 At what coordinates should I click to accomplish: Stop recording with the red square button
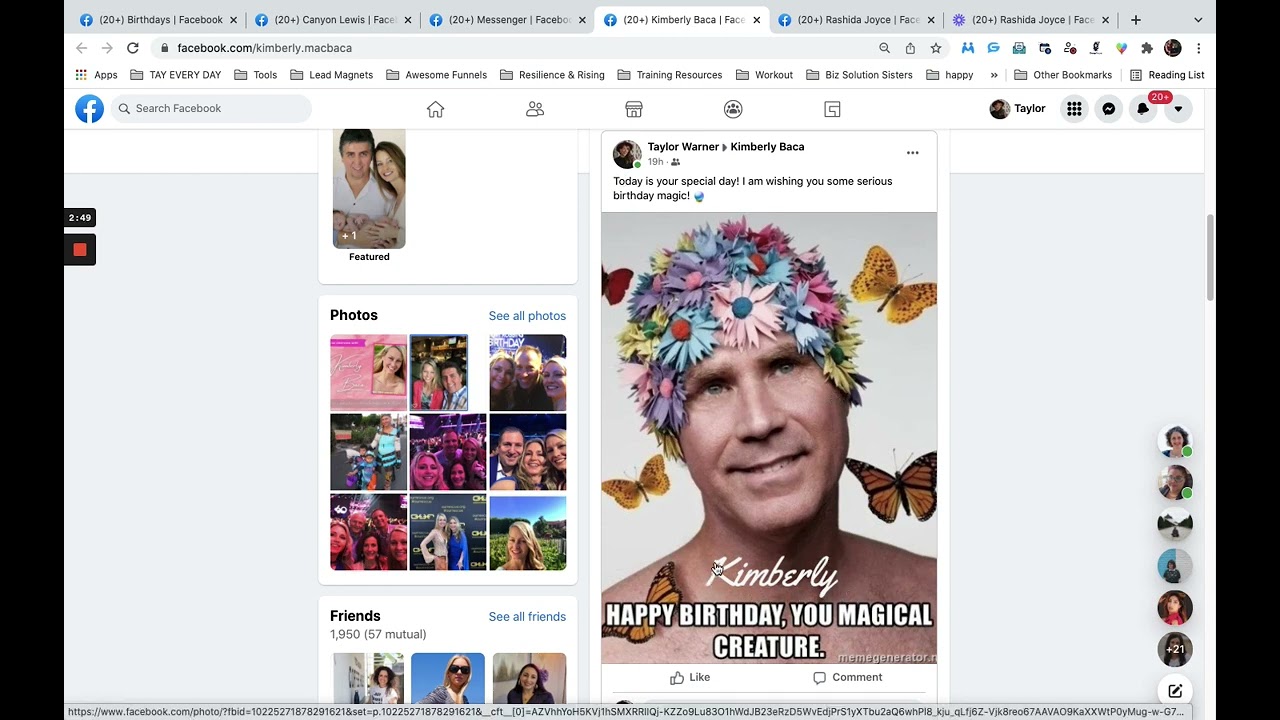pyautogui.click(x=80, y=250)
